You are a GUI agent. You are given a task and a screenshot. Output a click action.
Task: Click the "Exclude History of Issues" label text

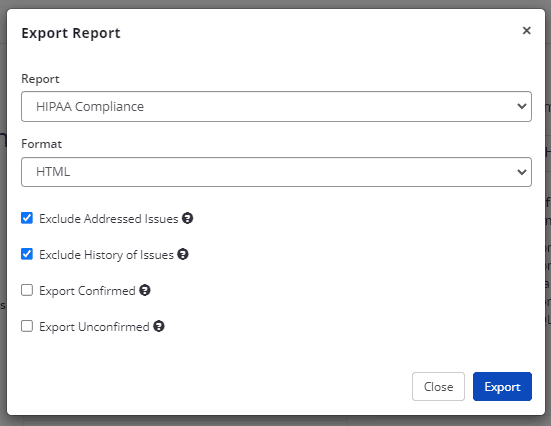tap(106, 254)
